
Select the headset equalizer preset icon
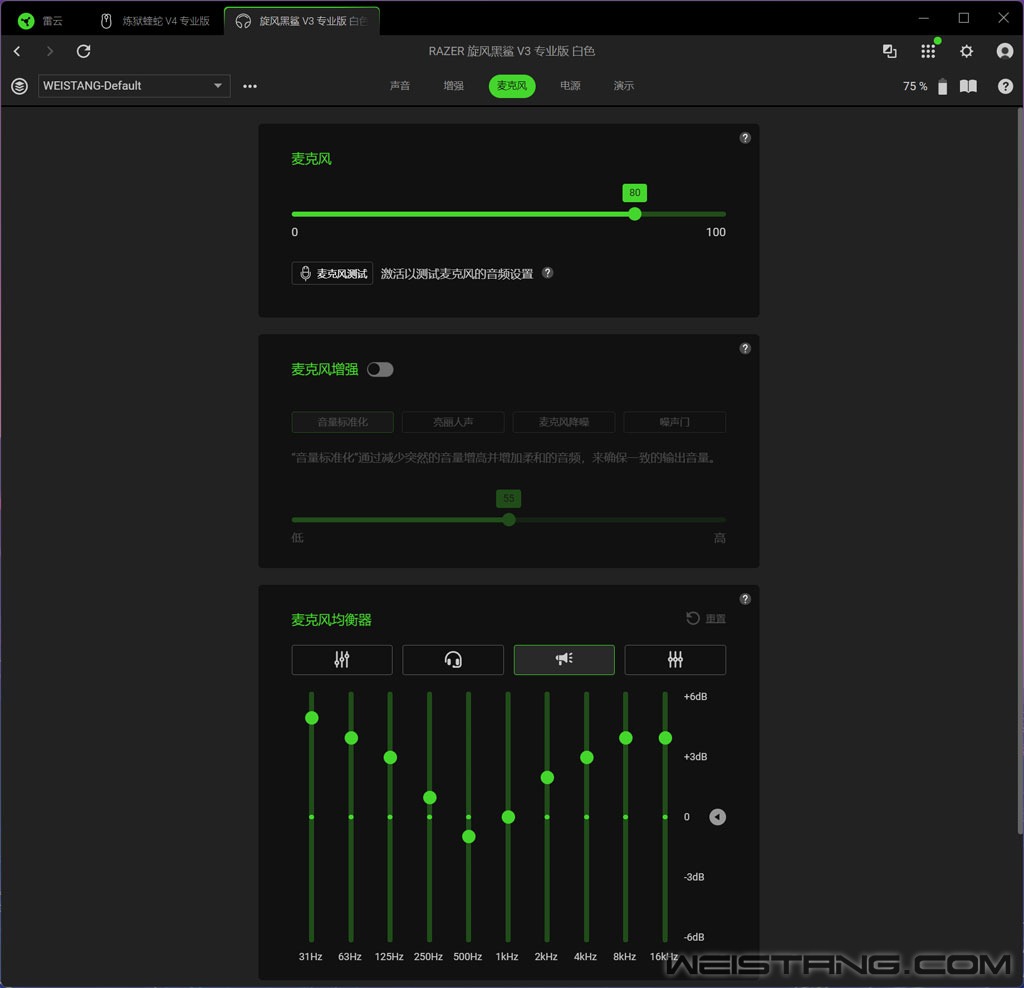click(x=453, y=660)
